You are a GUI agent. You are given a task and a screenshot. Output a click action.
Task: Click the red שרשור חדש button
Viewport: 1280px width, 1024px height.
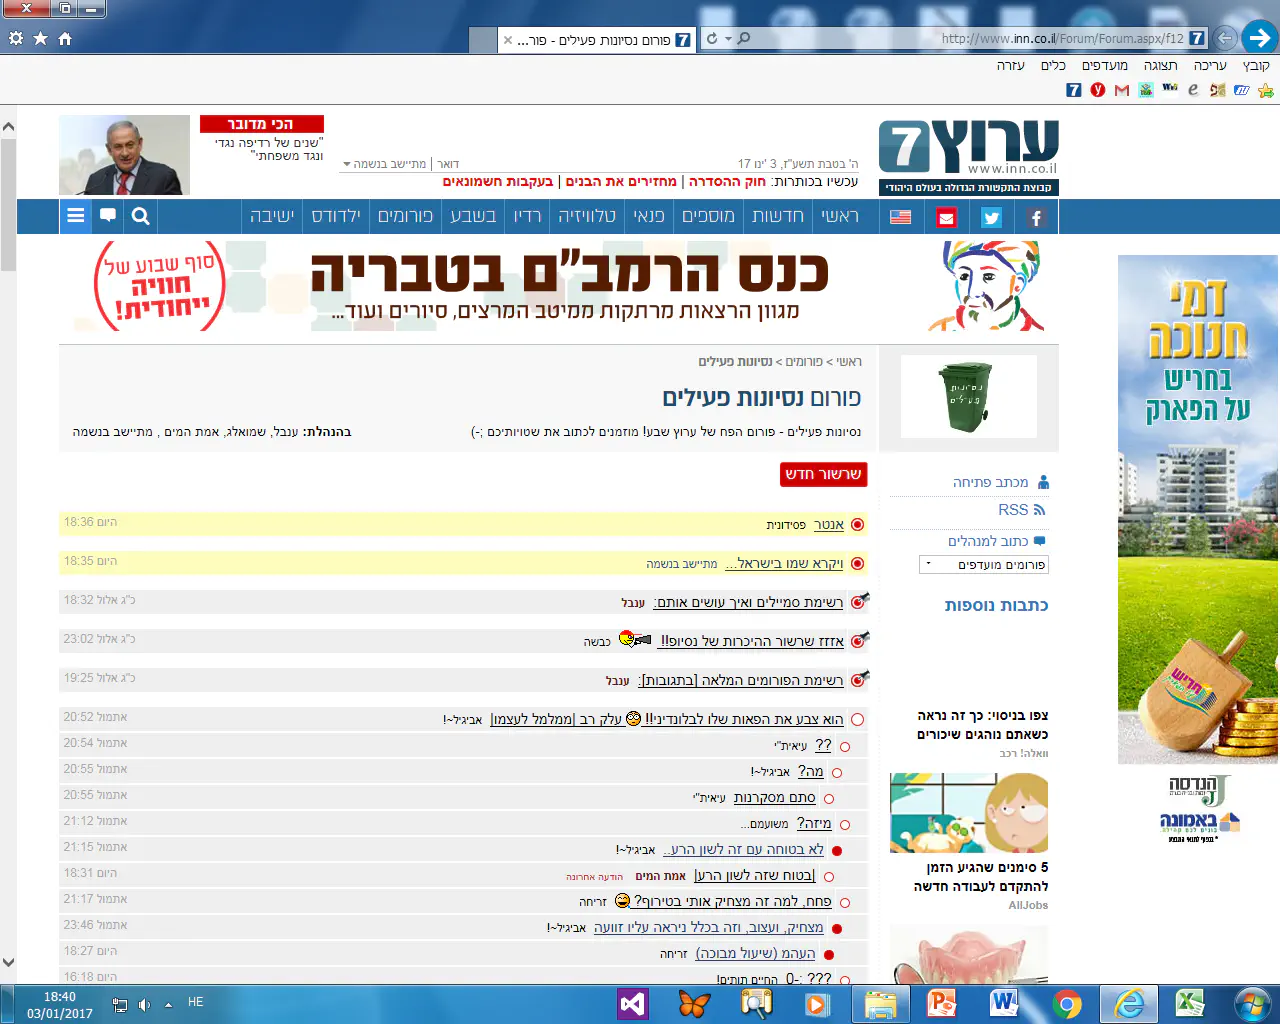[x=823, y=474]
